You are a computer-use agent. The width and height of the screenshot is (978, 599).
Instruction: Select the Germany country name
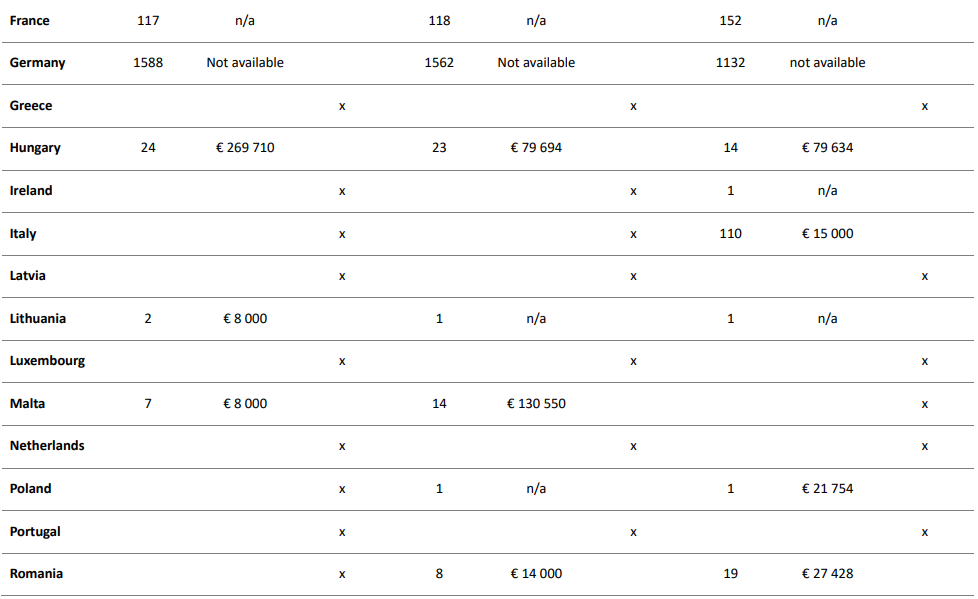37,63
